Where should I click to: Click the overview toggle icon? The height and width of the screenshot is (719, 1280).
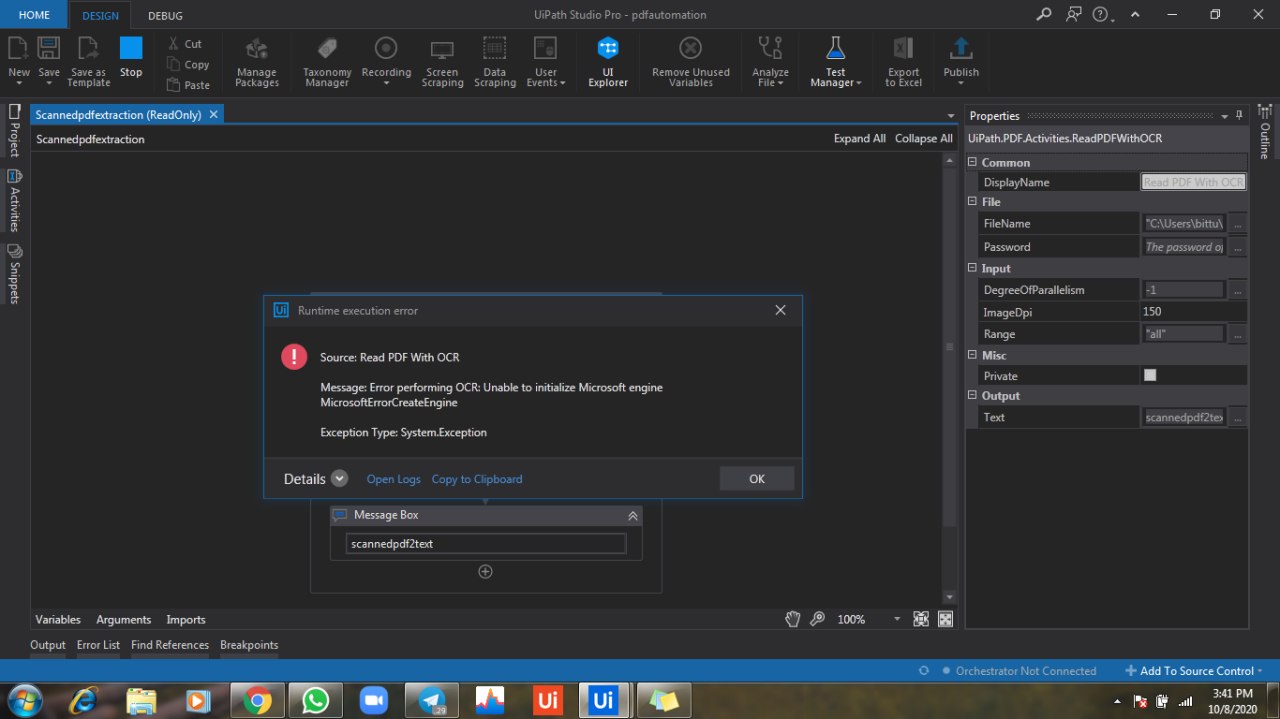pos(945,619)
